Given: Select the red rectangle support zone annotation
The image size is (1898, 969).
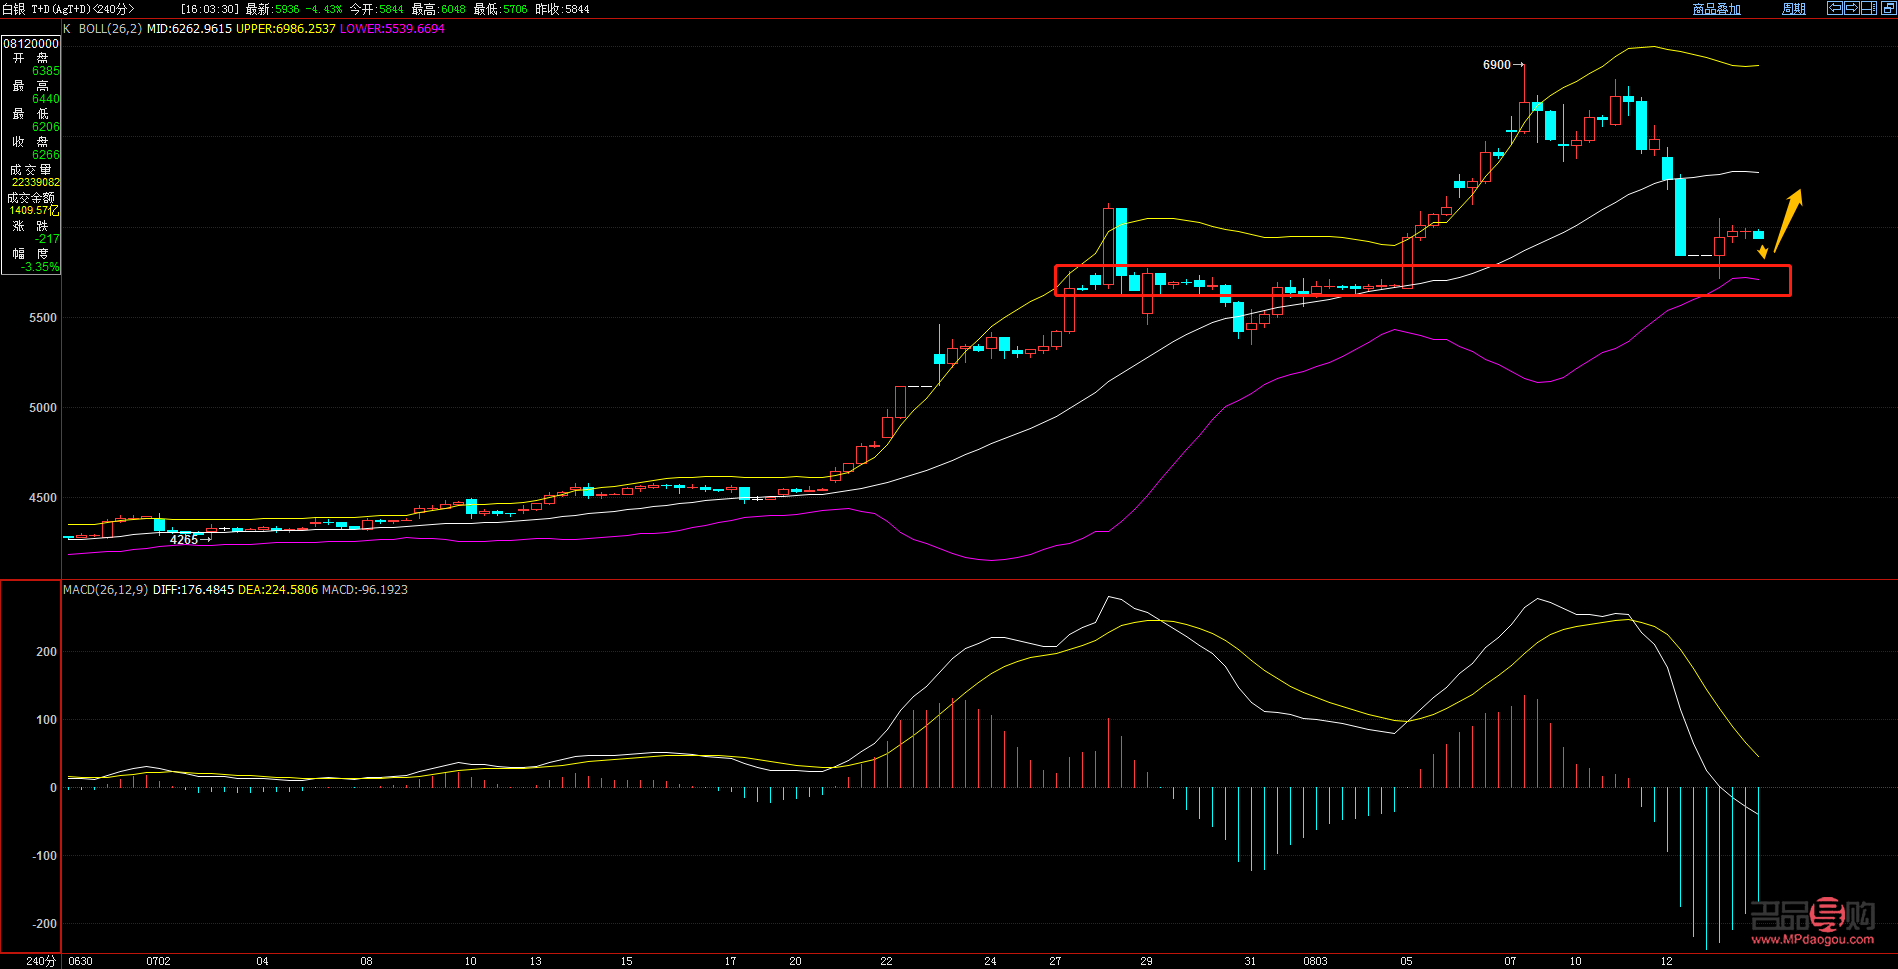Looking at the screenshot, I should pyautogui.click(x=1422, y=267).
